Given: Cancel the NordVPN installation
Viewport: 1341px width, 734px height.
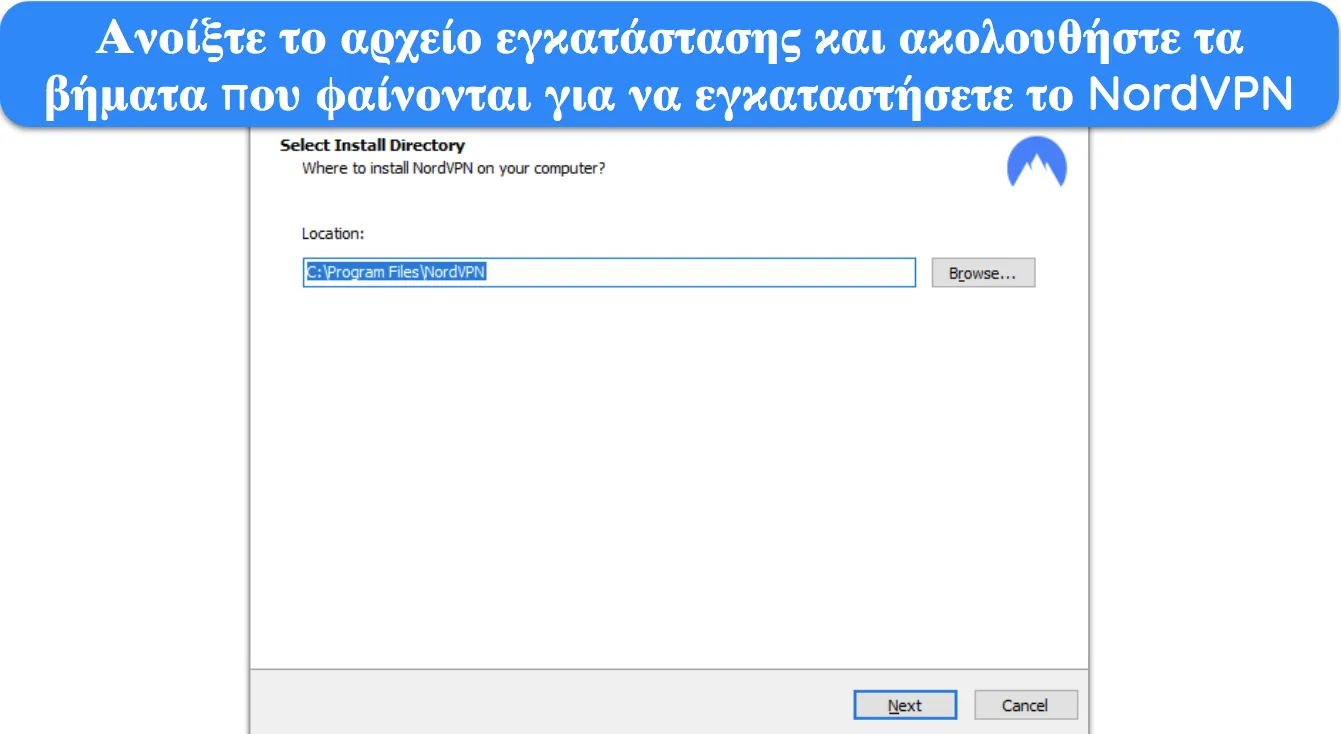Looking at the screenshot, I should click(1026, 705).
